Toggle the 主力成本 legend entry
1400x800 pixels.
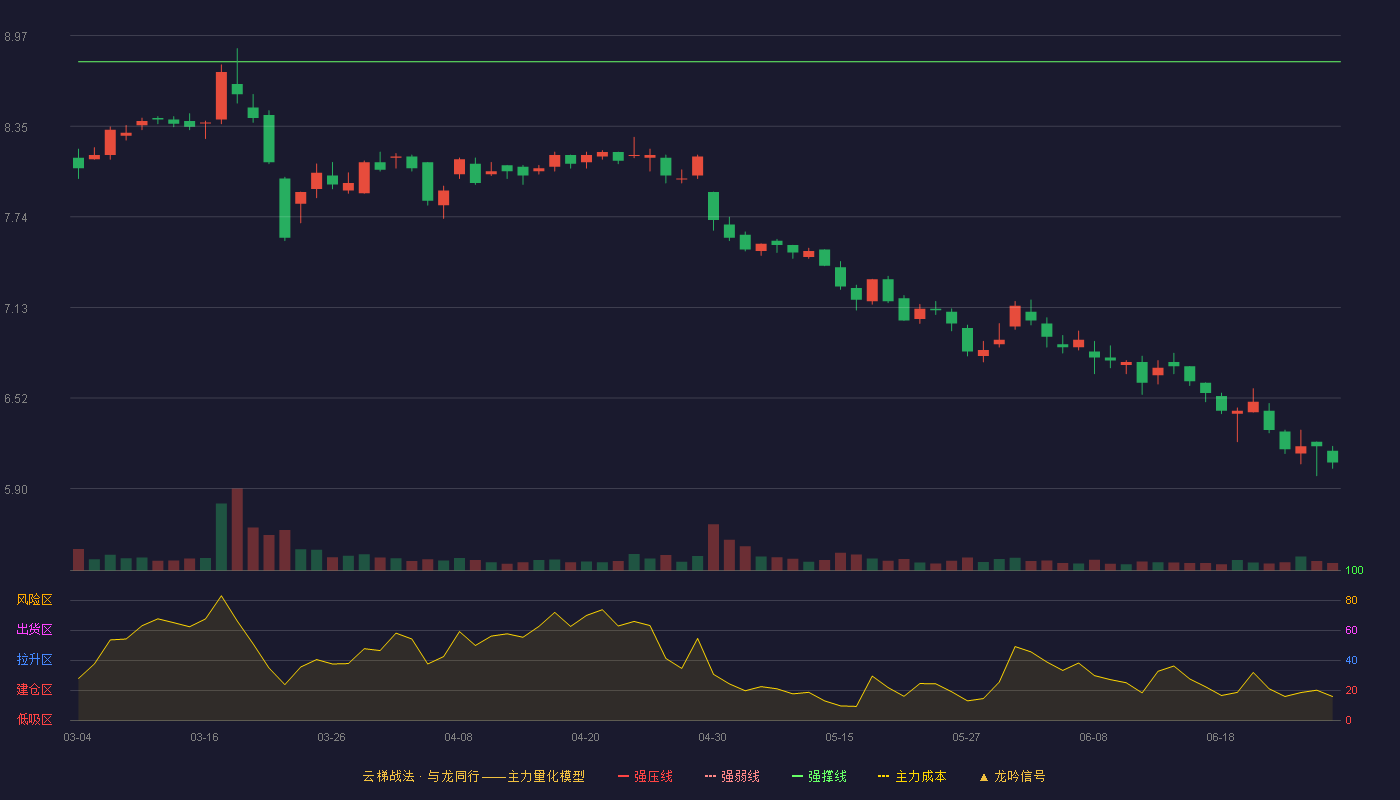pos(911,776)
